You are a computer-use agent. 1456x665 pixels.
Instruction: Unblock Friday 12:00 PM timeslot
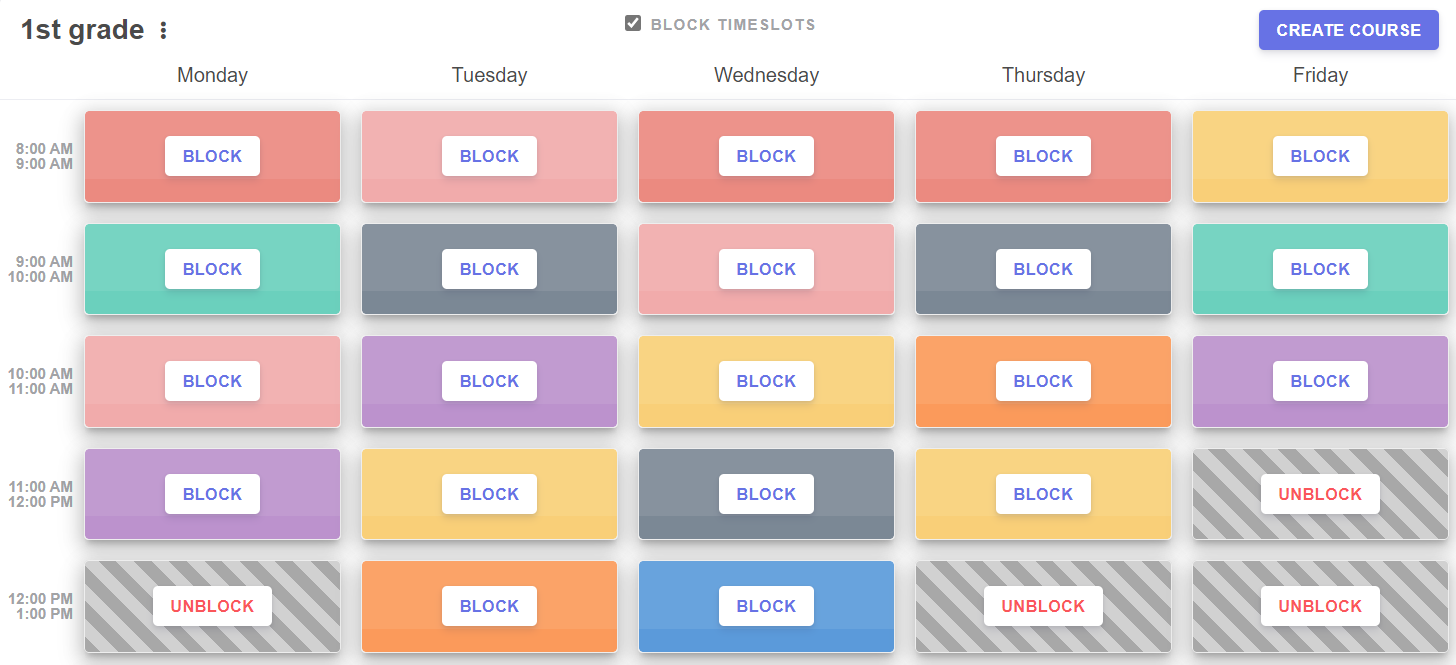tap(1320, 606)
